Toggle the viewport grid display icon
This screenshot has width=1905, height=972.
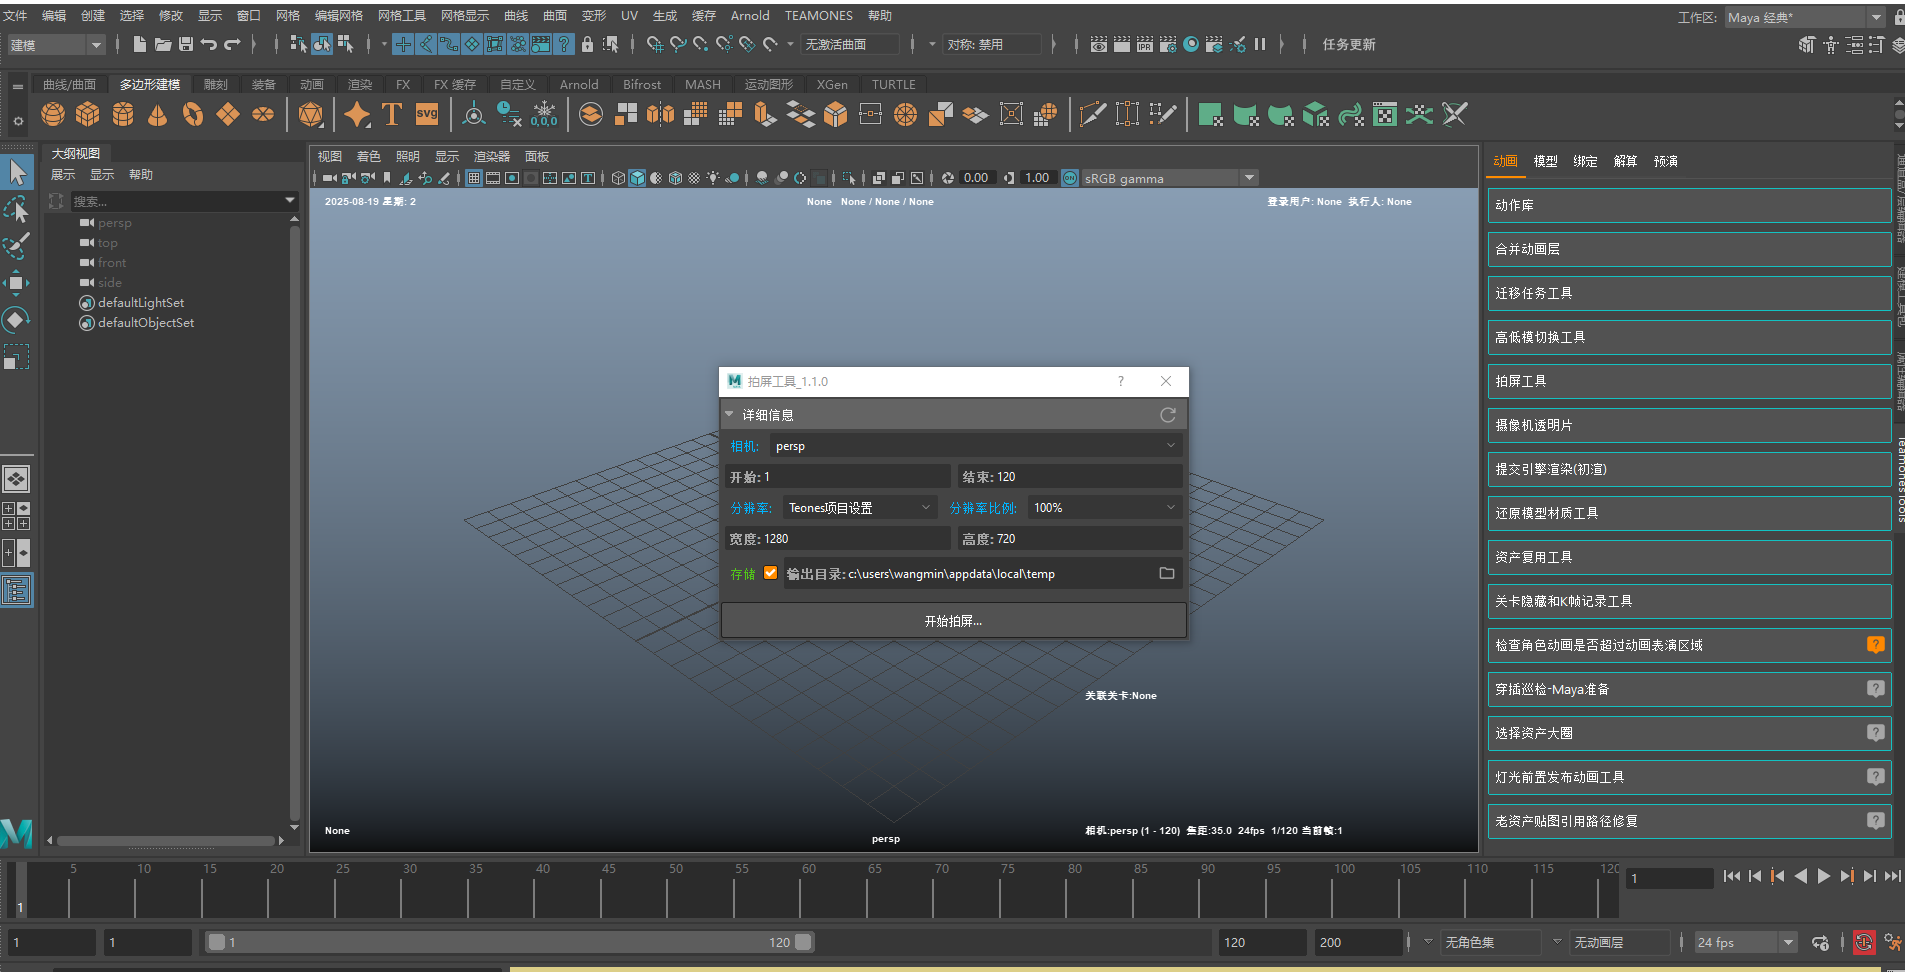pos(474,178)
